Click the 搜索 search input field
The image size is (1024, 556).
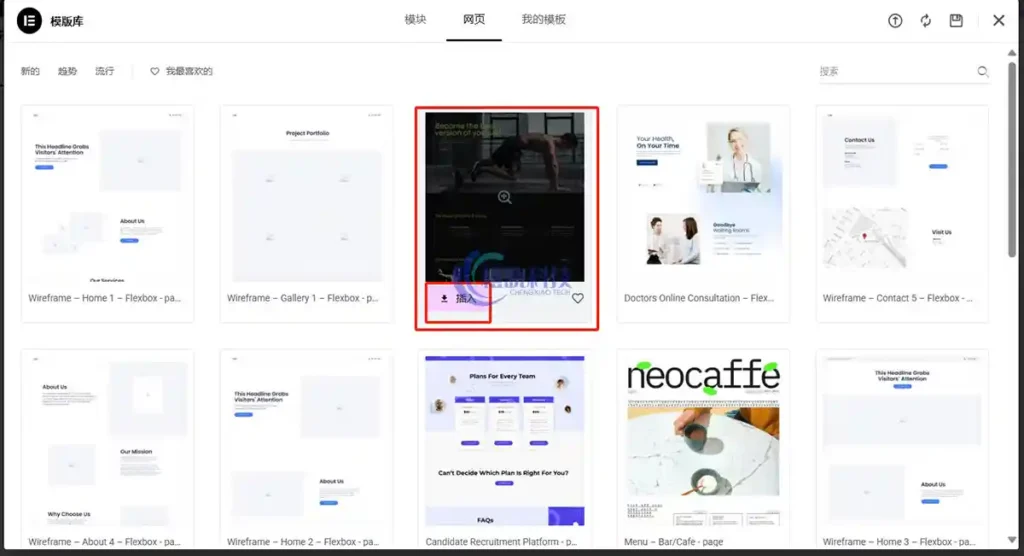(895, 72)
